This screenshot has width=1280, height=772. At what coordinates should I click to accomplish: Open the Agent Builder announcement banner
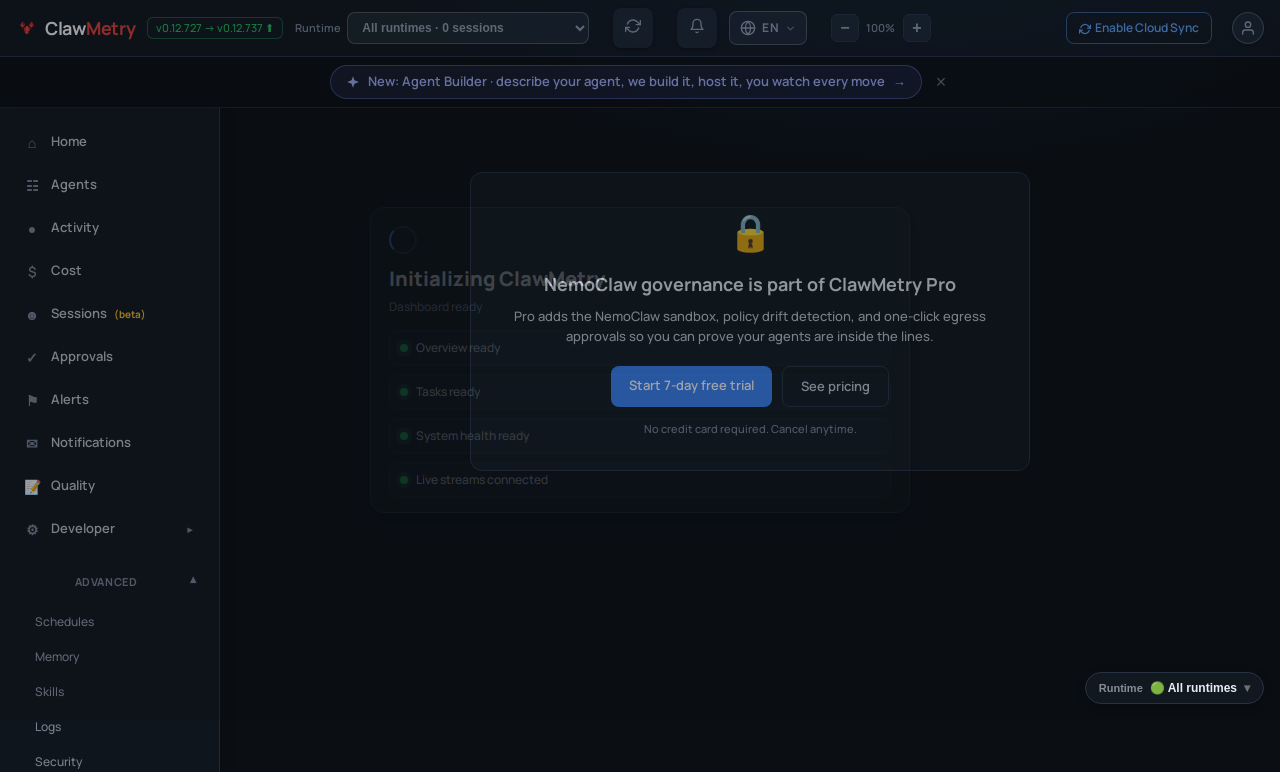[626, 82]
